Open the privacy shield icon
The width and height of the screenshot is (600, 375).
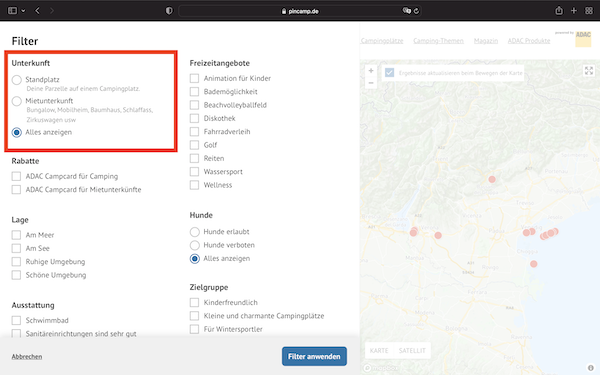tap(169, 11)
